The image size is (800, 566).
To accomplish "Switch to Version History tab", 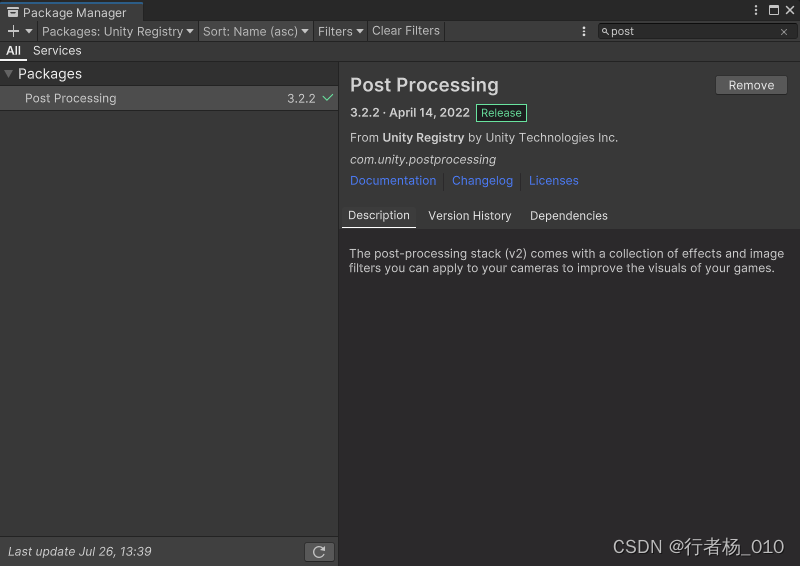I will click(x=469, y=216).
